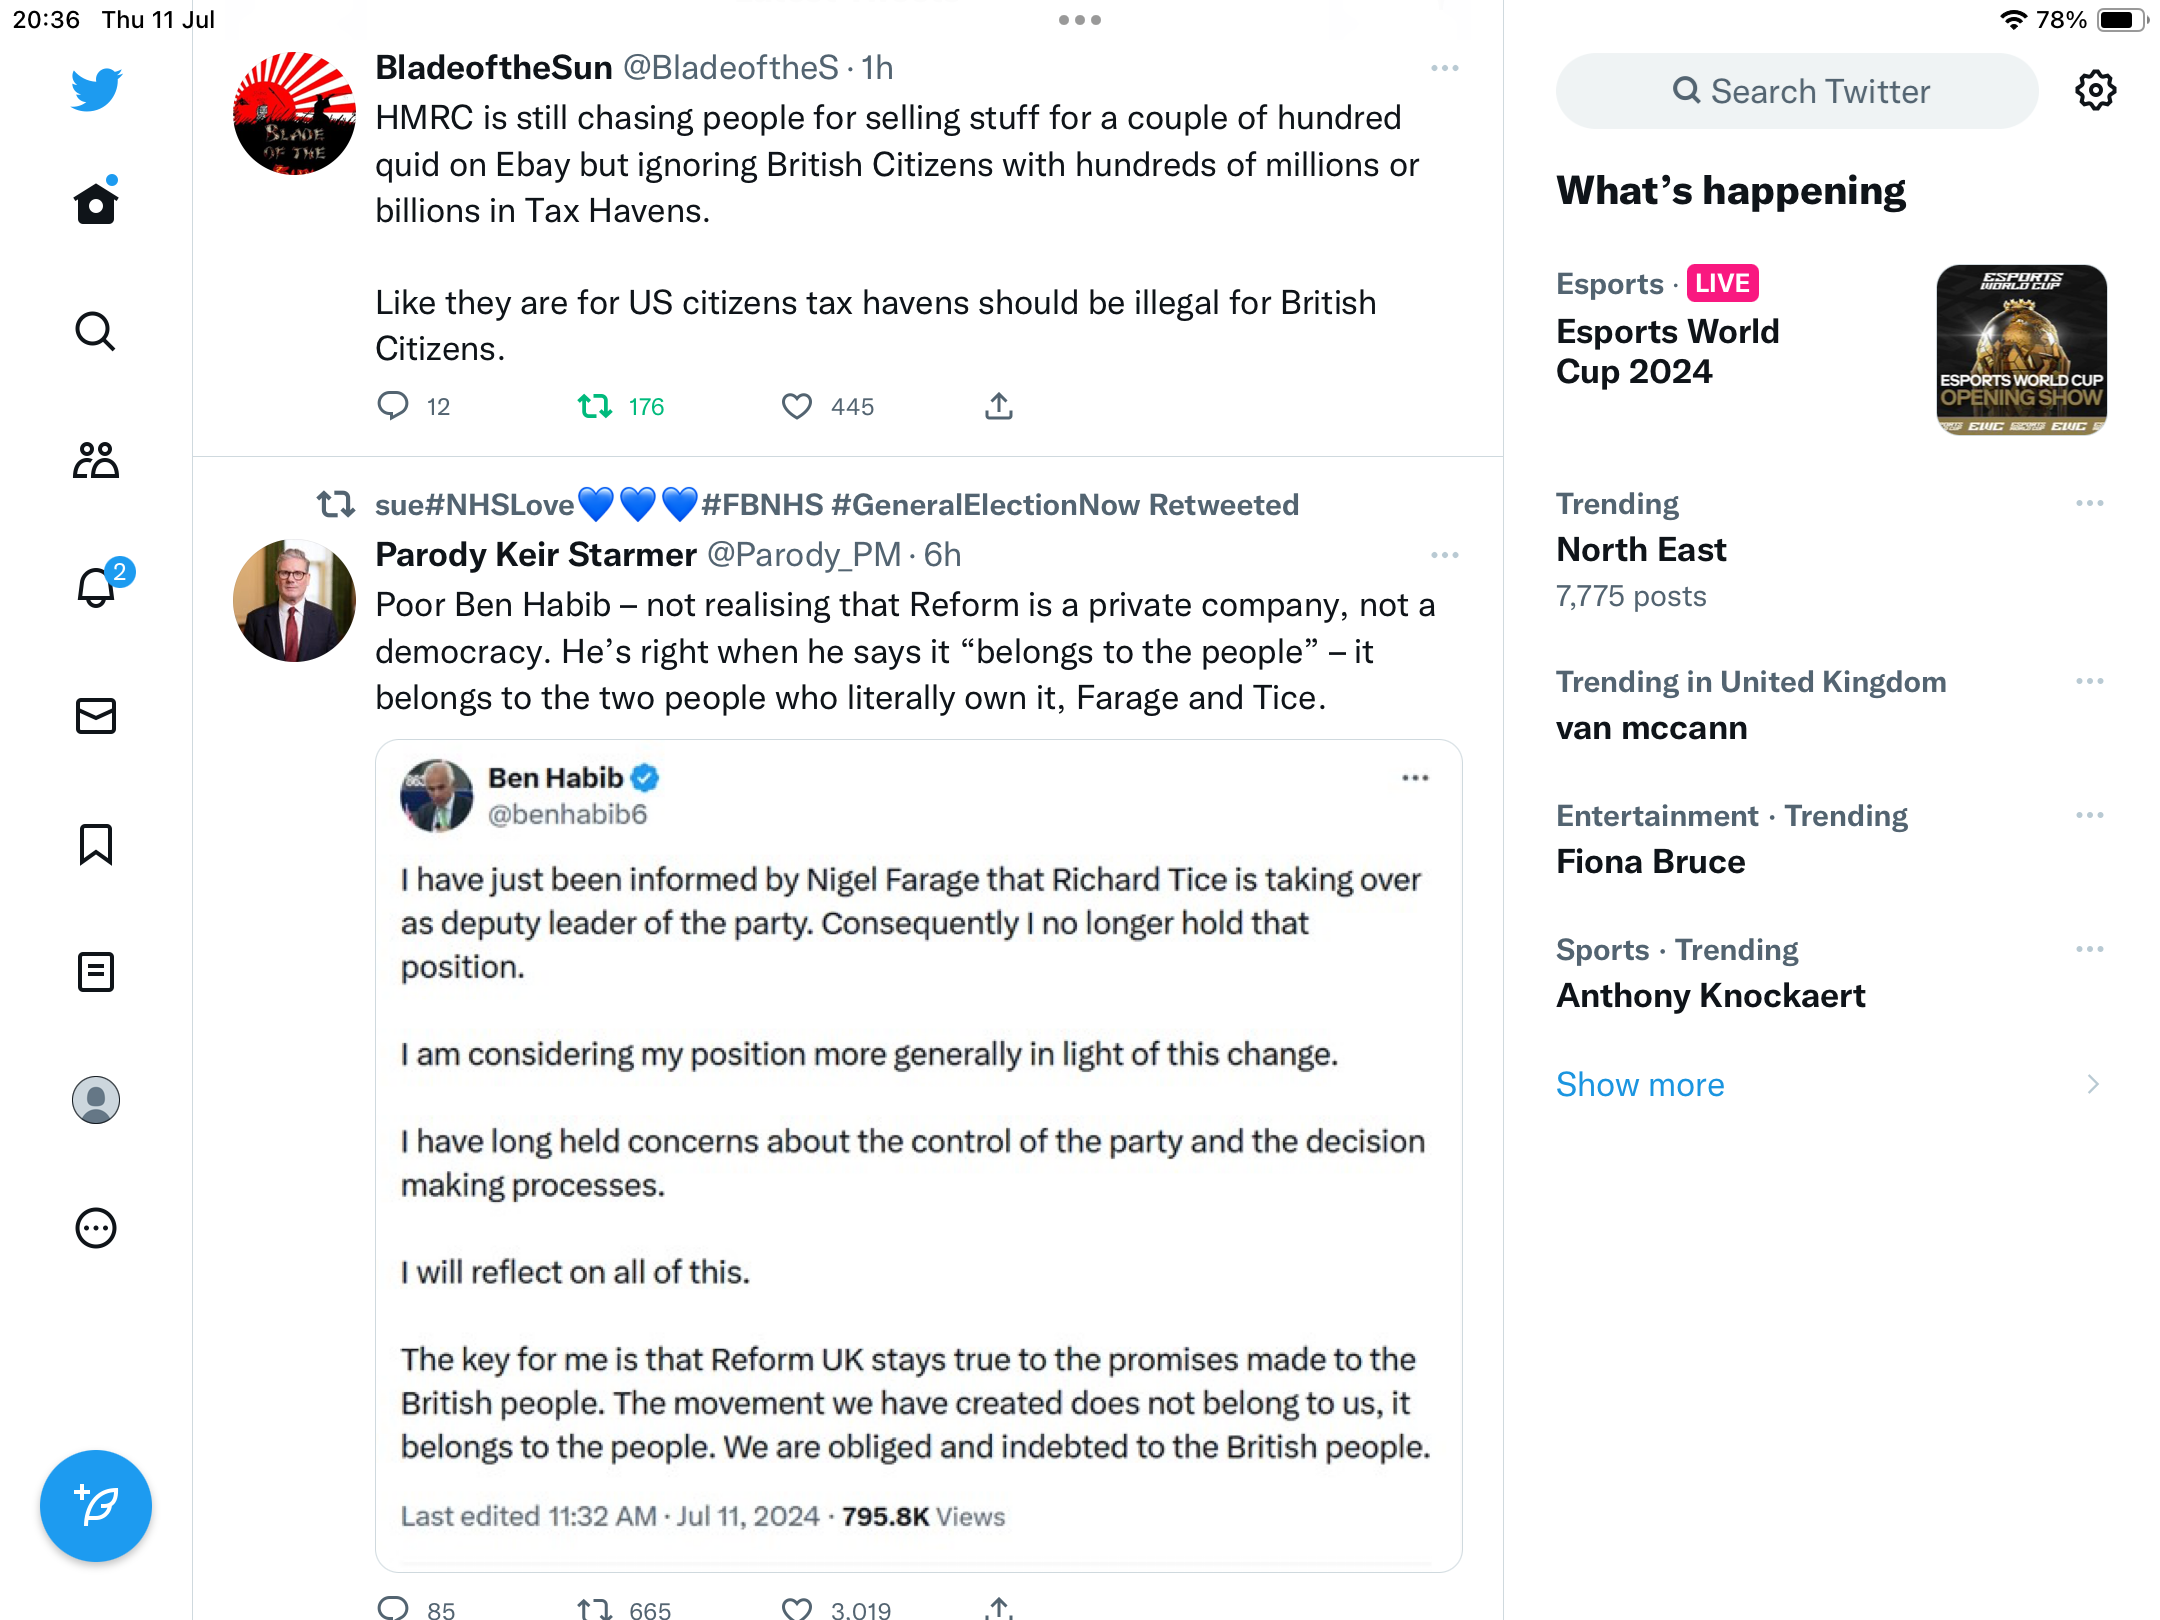
Task: Open the Explore search icon in sidebar
Action: click(96, 332)
